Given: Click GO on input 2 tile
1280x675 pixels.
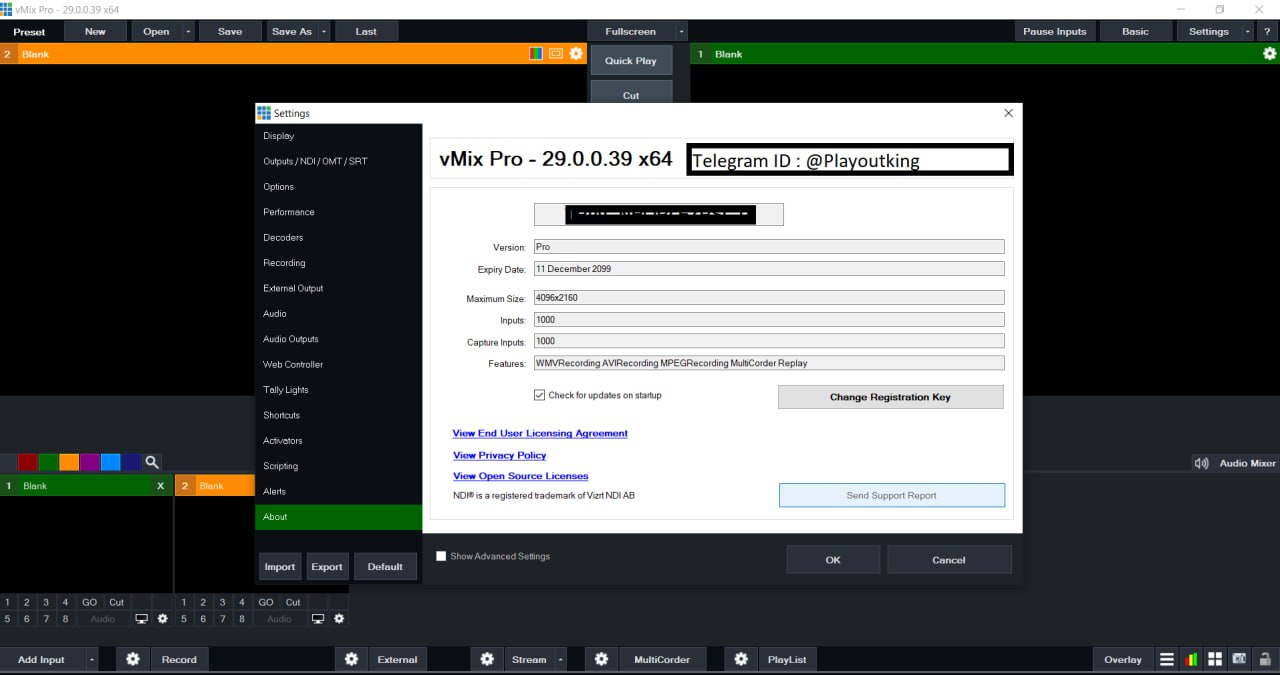Looking at the screenshot, I should tap(266, 602).
